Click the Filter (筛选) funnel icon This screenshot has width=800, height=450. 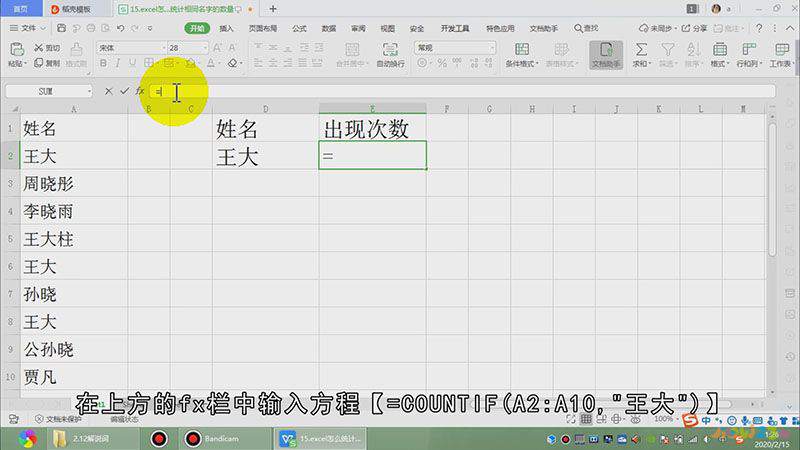point(667,49)
